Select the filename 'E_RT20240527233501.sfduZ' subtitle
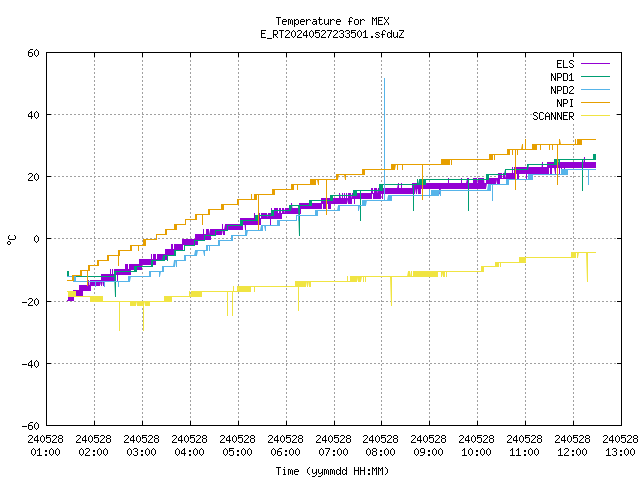The width and height of the screenshot is (640, 480). pos(332,34)
